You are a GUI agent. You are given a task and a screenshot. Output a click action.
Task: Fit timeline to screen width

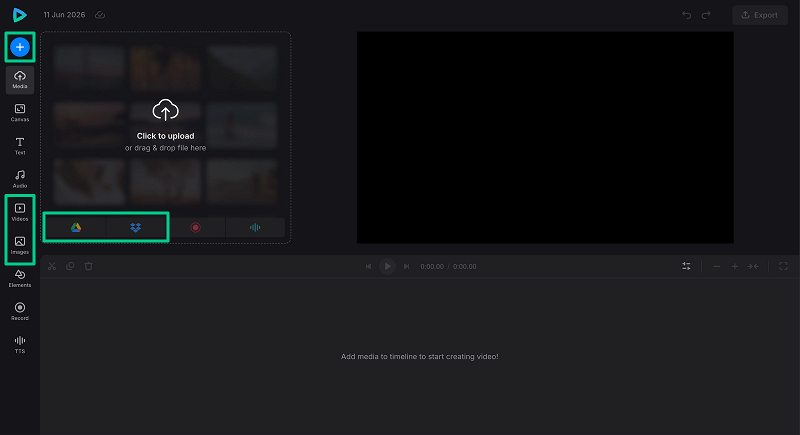point(753,266)
